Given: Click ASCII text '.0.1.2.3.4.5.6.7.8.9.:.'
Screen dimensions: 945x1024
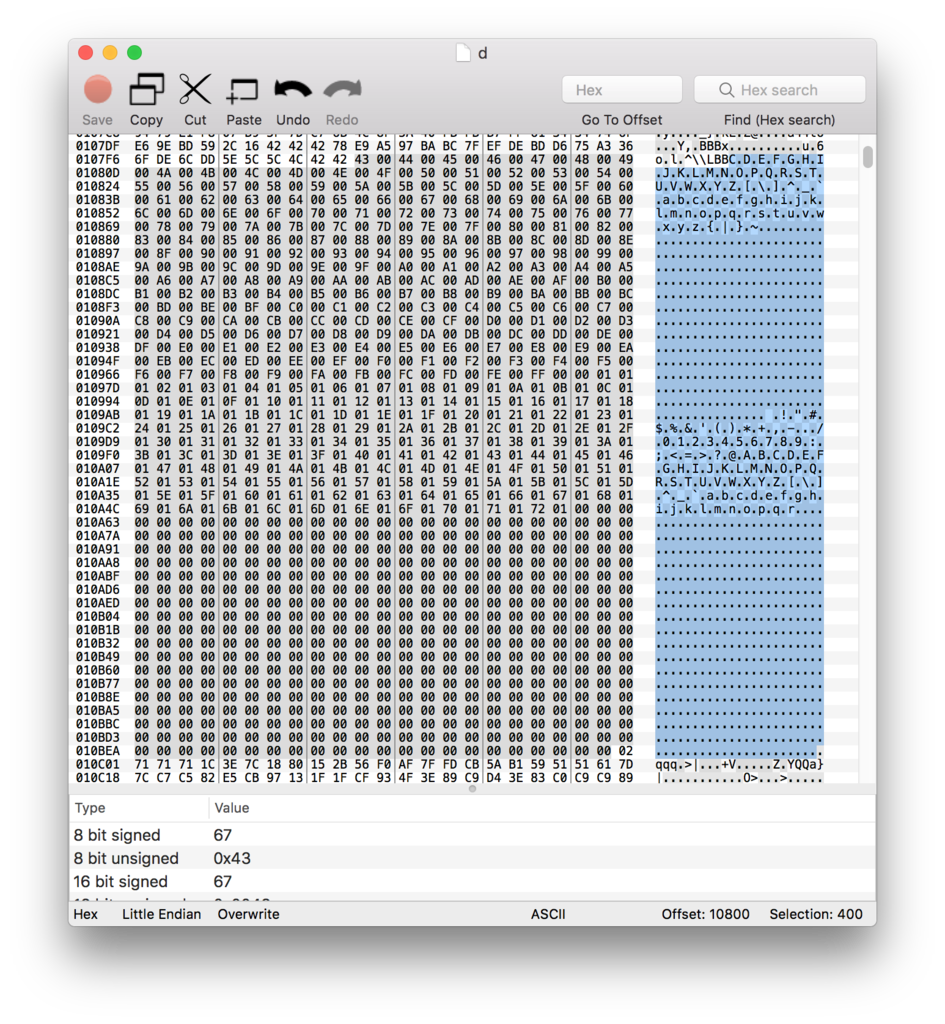Looking at the screenshot, I should [739, 442].
